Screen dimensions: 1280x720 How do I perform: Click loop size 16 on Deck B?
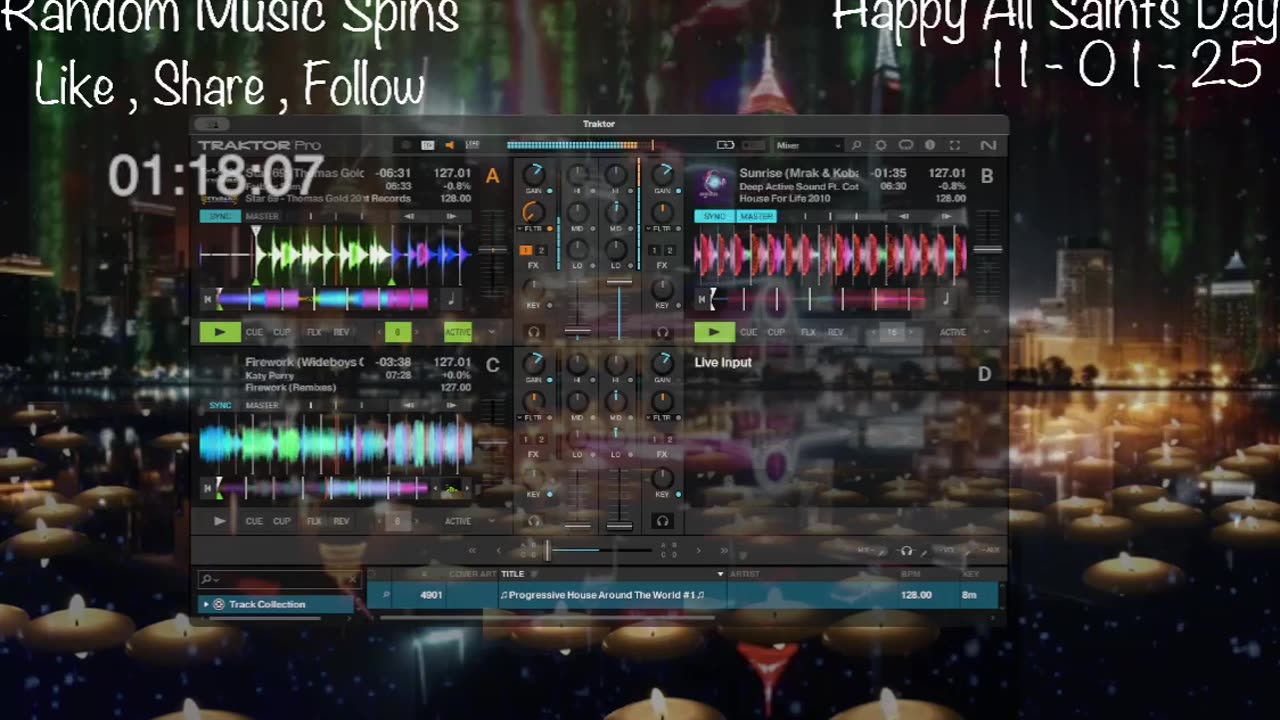(x=891, y=332)
